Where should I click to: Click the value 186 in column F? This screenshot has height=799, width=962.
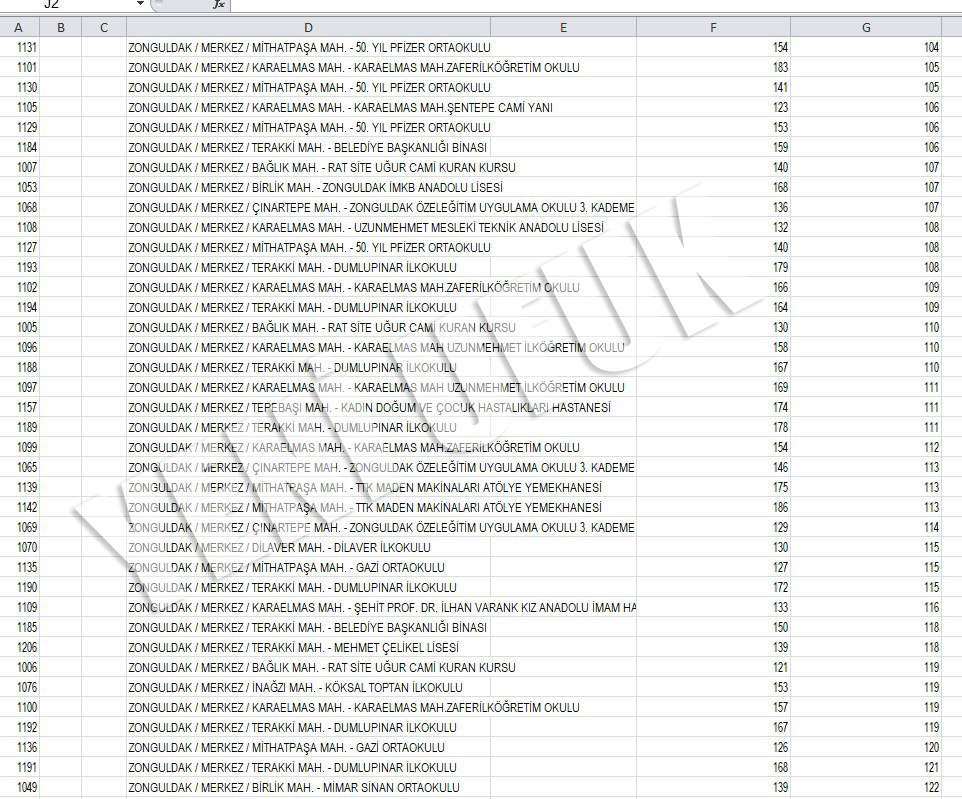point(778,508)
